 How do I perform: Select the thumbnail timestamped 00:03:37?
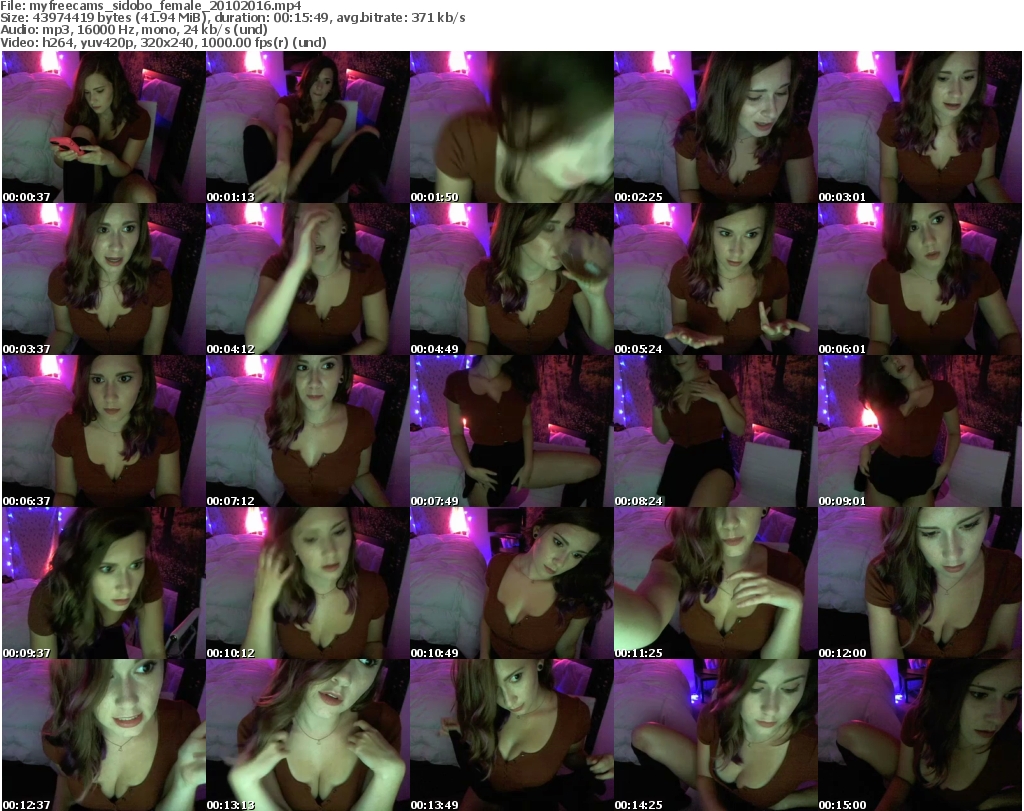click(x=103, y=279)
